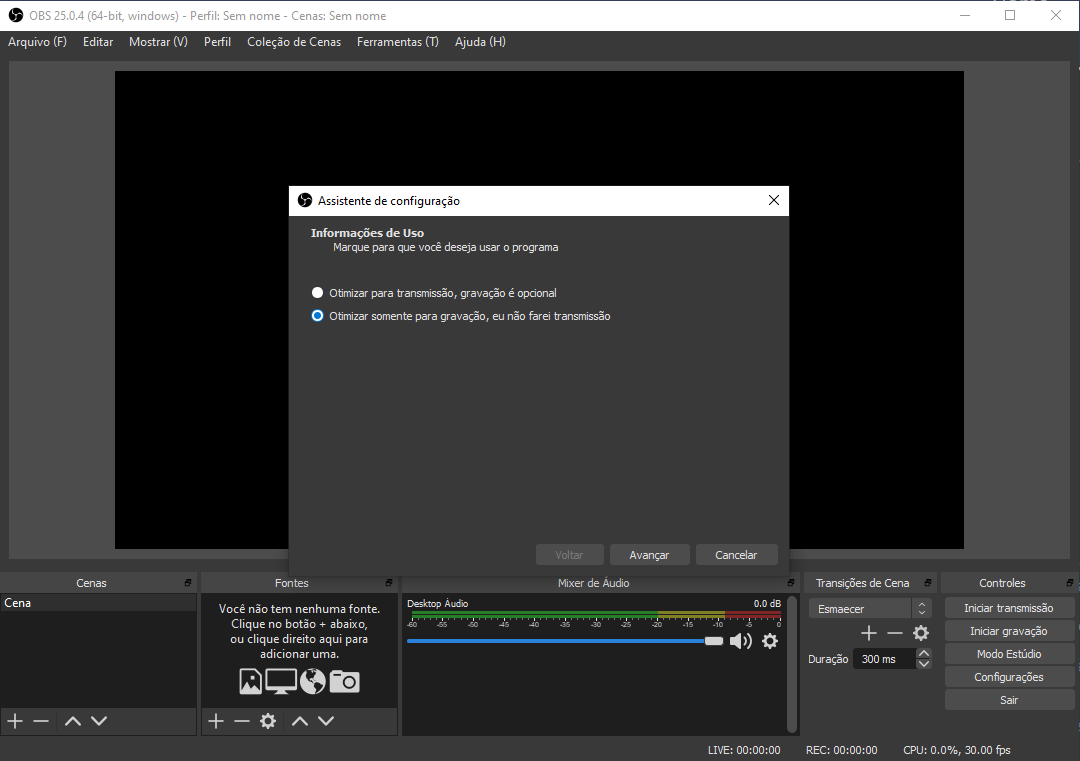Click Iniciar gravação button
This screenshot has height=761, width=1080.
(x=1008, y=631)
